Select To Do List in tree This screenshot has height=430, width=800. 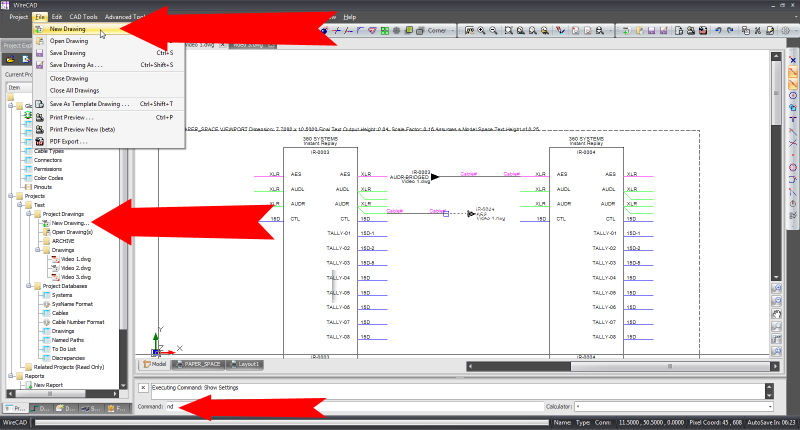click(x=64, y=349)
